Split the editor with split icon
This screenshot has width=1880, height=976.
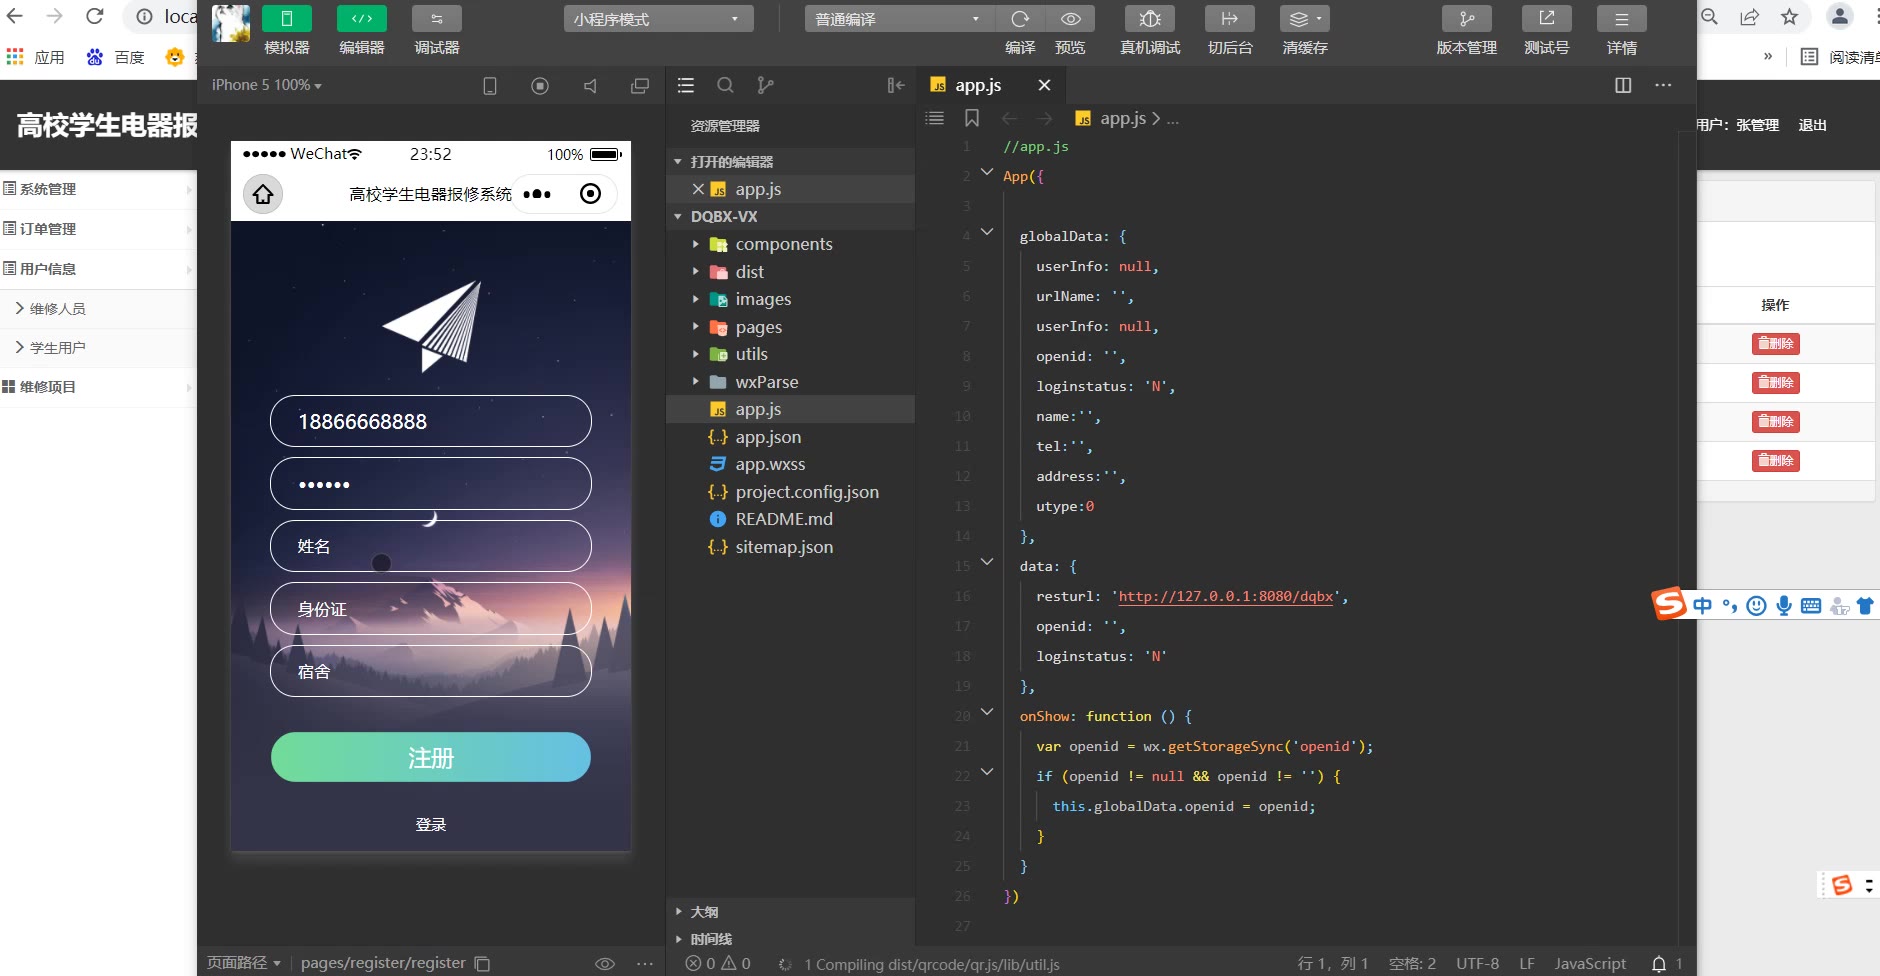(x=1623, y=86)
